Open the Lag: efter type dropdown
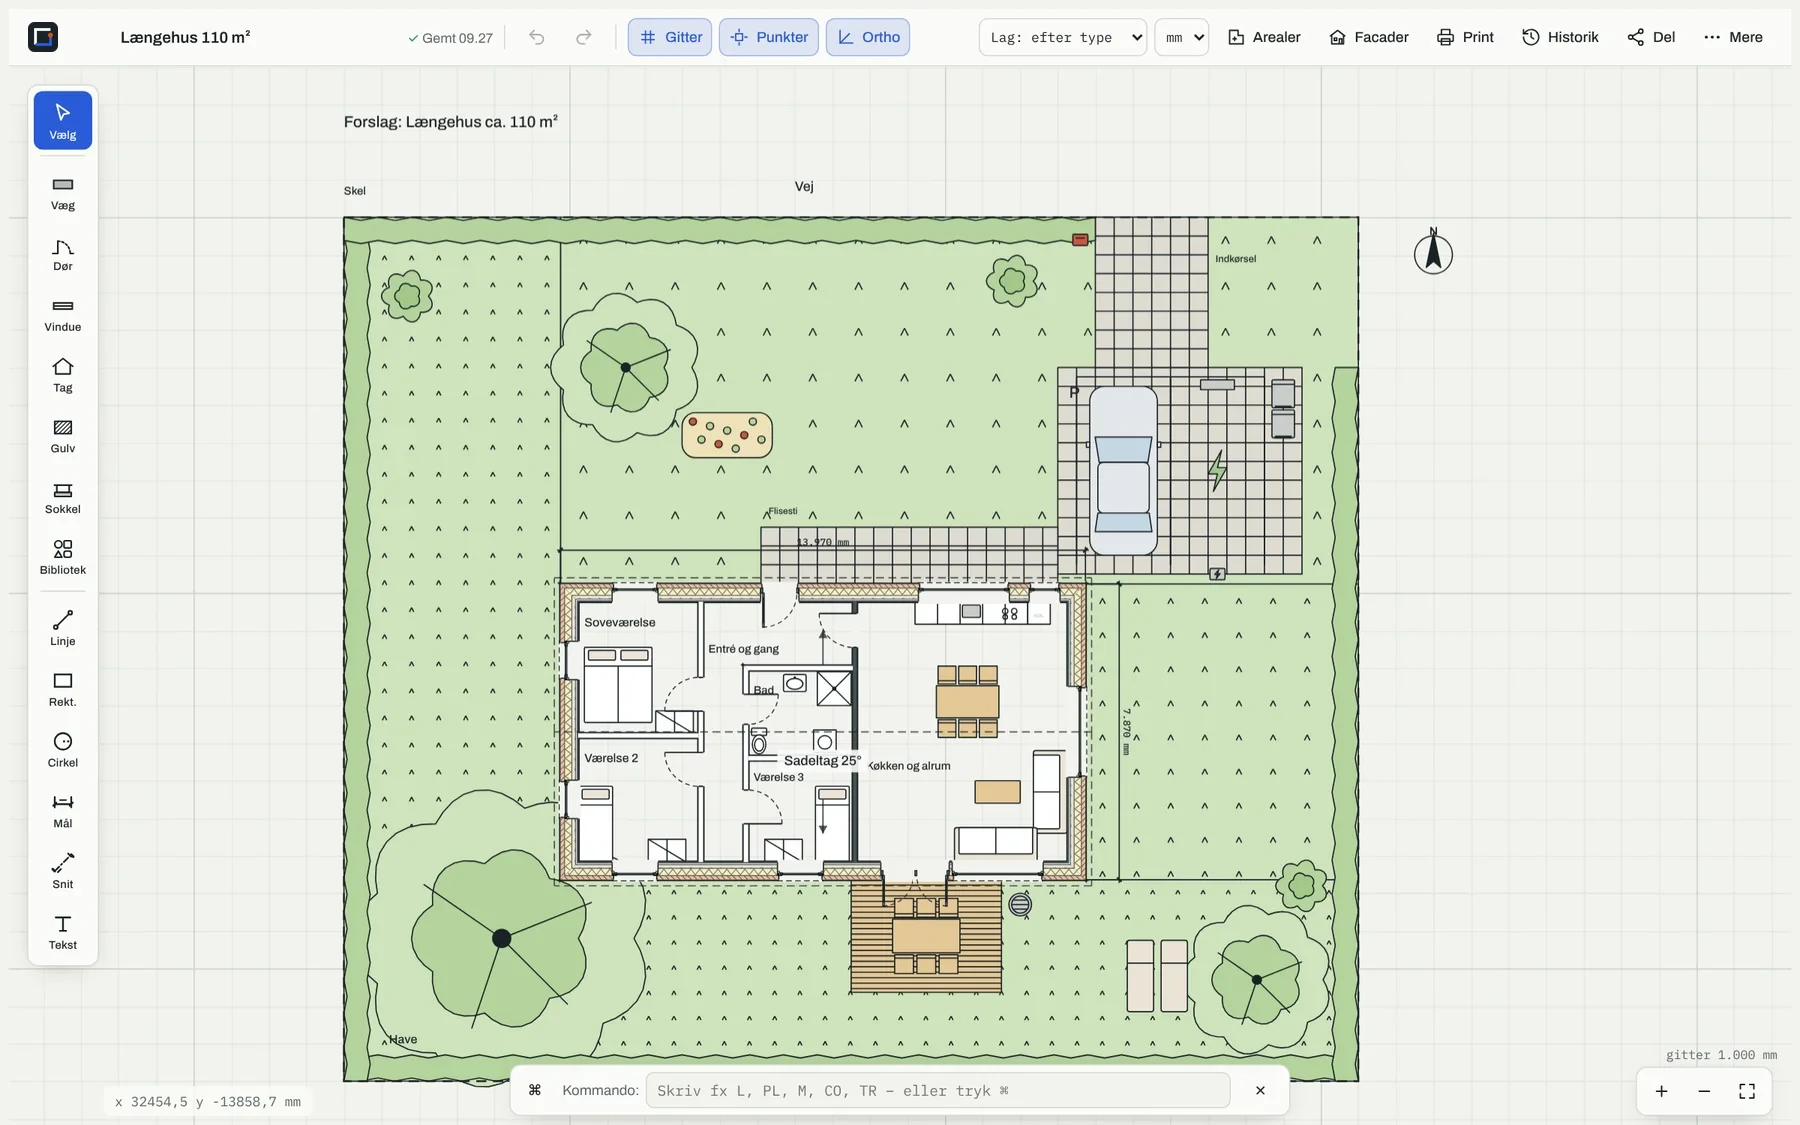 (1063, 37)
